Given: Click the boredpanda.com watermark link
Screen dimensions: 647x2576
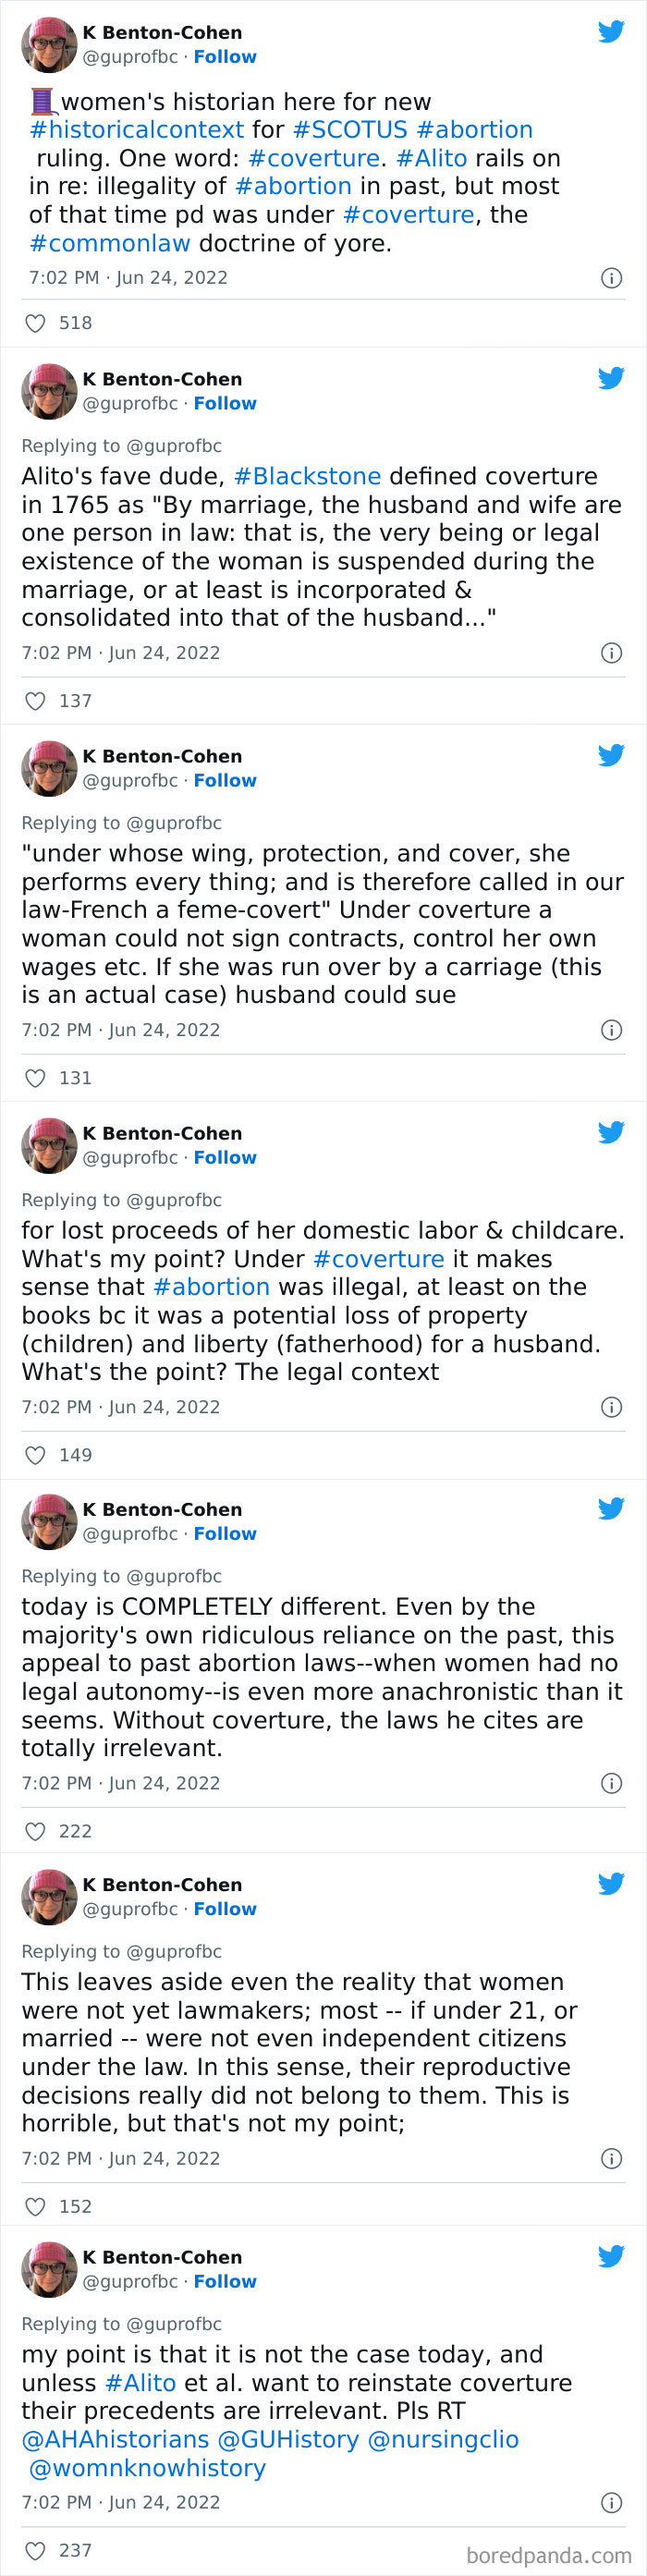Looking at the screenshot, I should click(x=552, y=2551).
